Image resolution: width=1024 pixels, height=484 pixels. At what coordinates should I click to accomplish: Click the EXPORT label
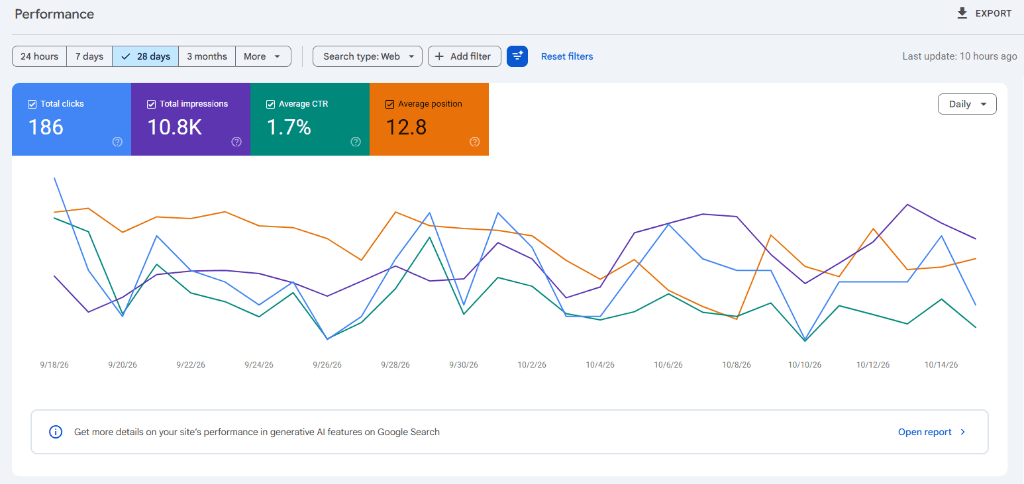tap(993, 14)
